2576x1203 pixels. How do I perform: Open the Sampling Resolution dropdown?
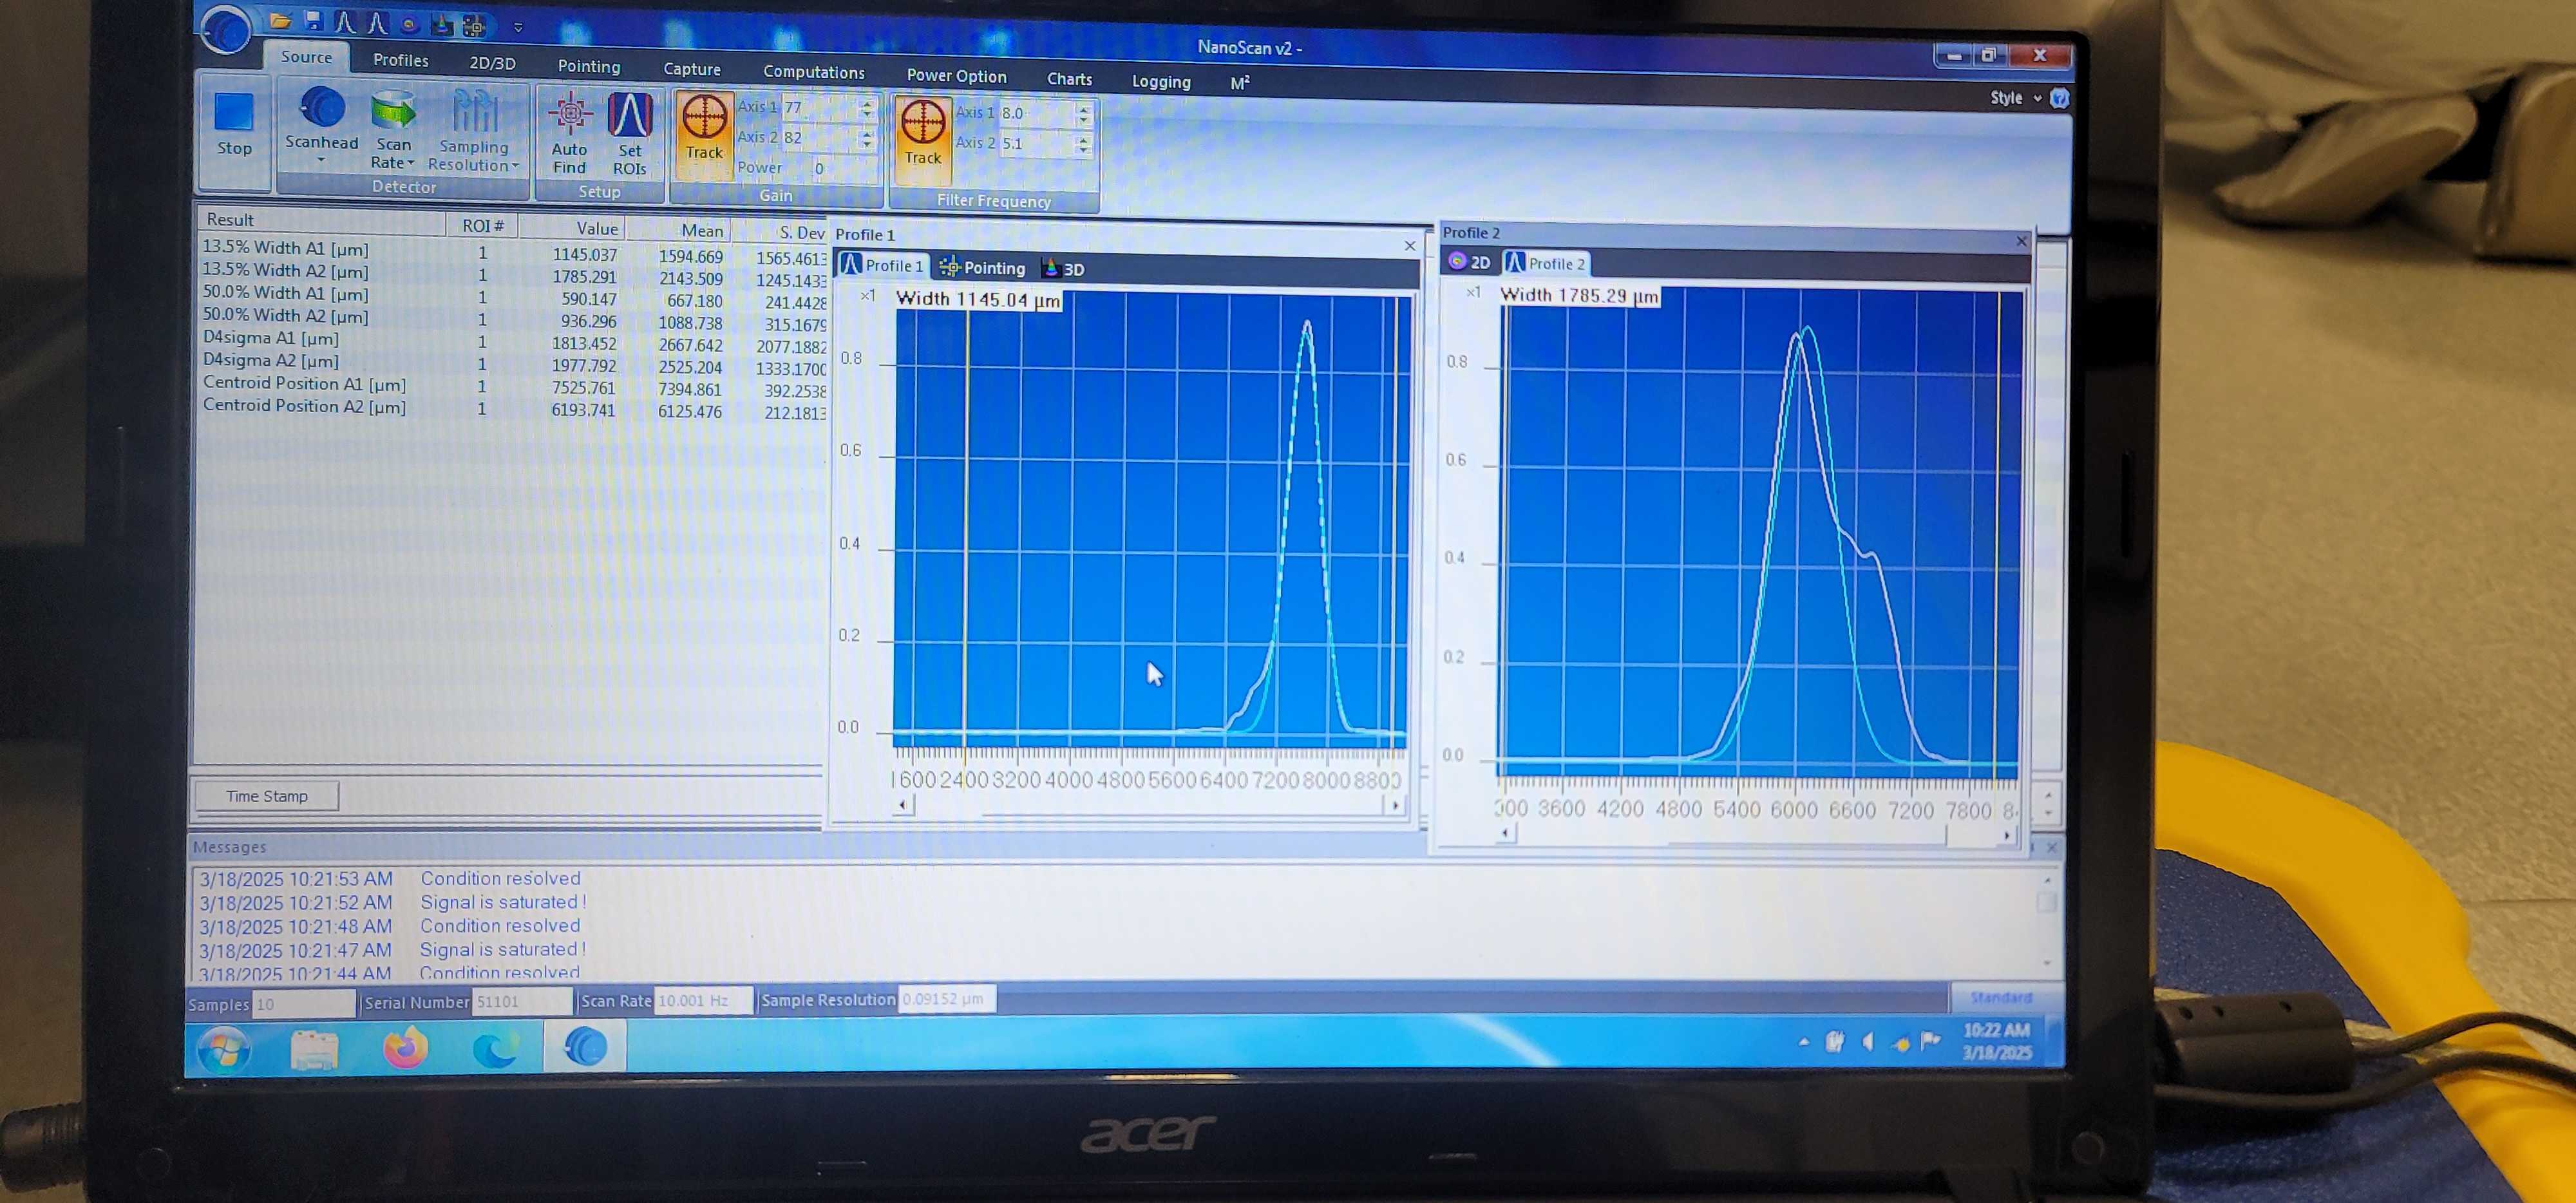click(x=473, y=131)
